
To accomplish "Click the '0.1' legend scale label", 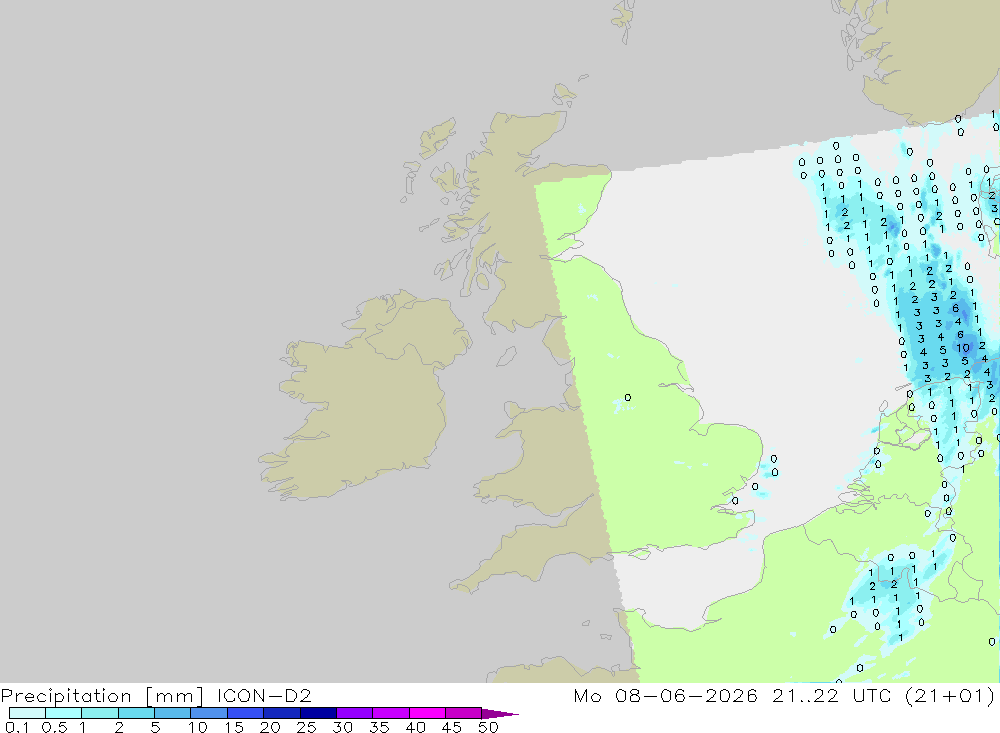I will pyautogui.click(x=17, y=727).
